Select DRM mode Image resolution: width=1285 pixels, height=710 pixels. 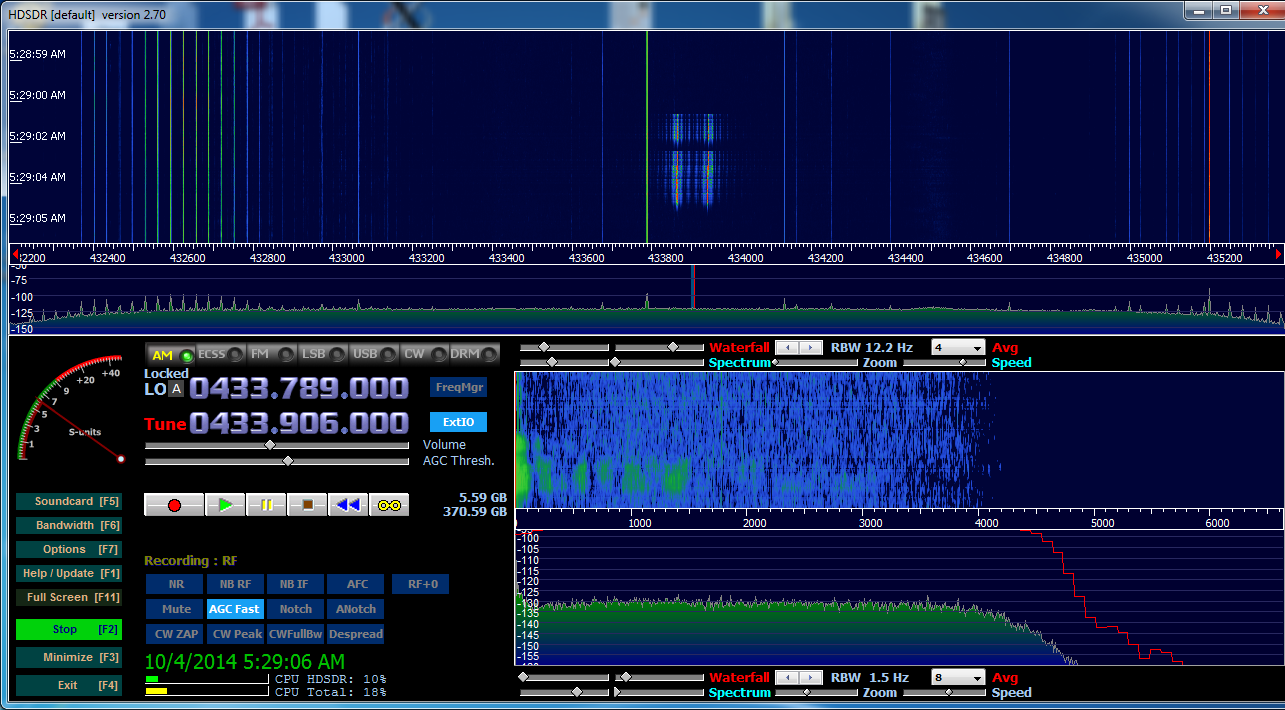tap(475, 355)
